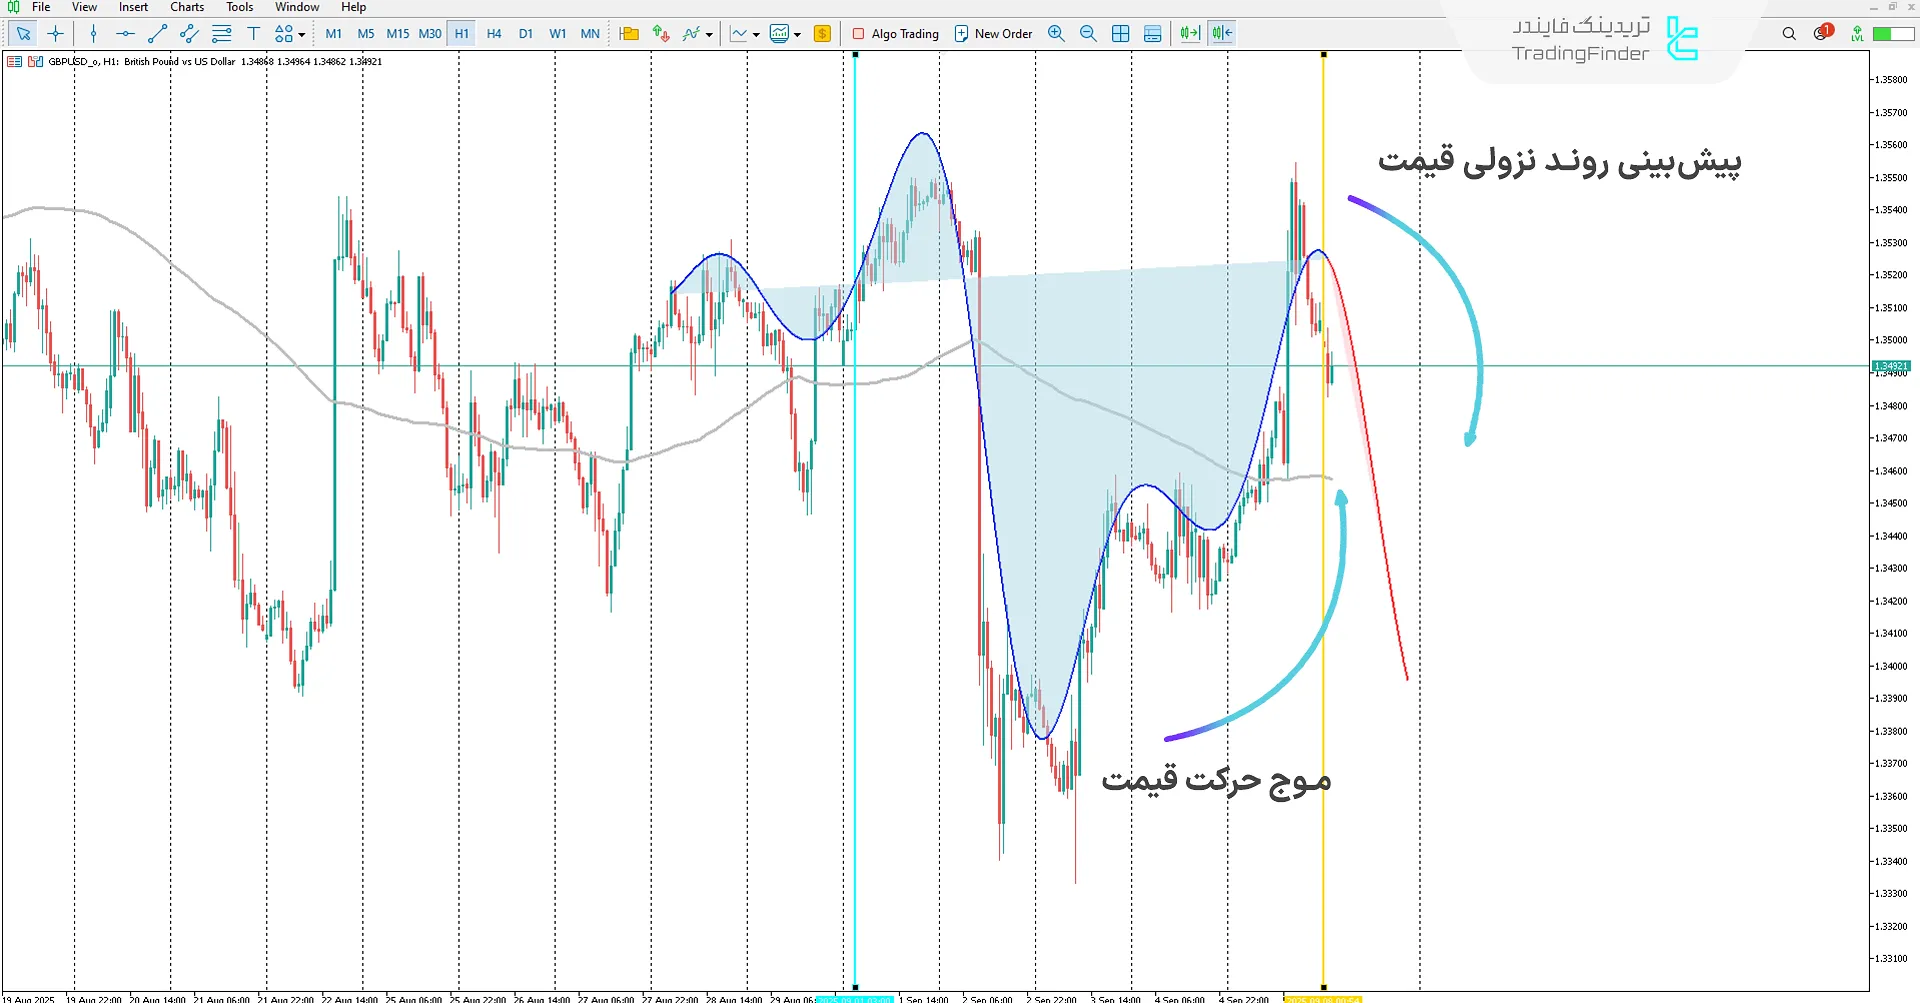The width and height of the screenshot is (1920, 1003).
Task: Toggle chart auto scroll to end
Action: [1189, 34]
